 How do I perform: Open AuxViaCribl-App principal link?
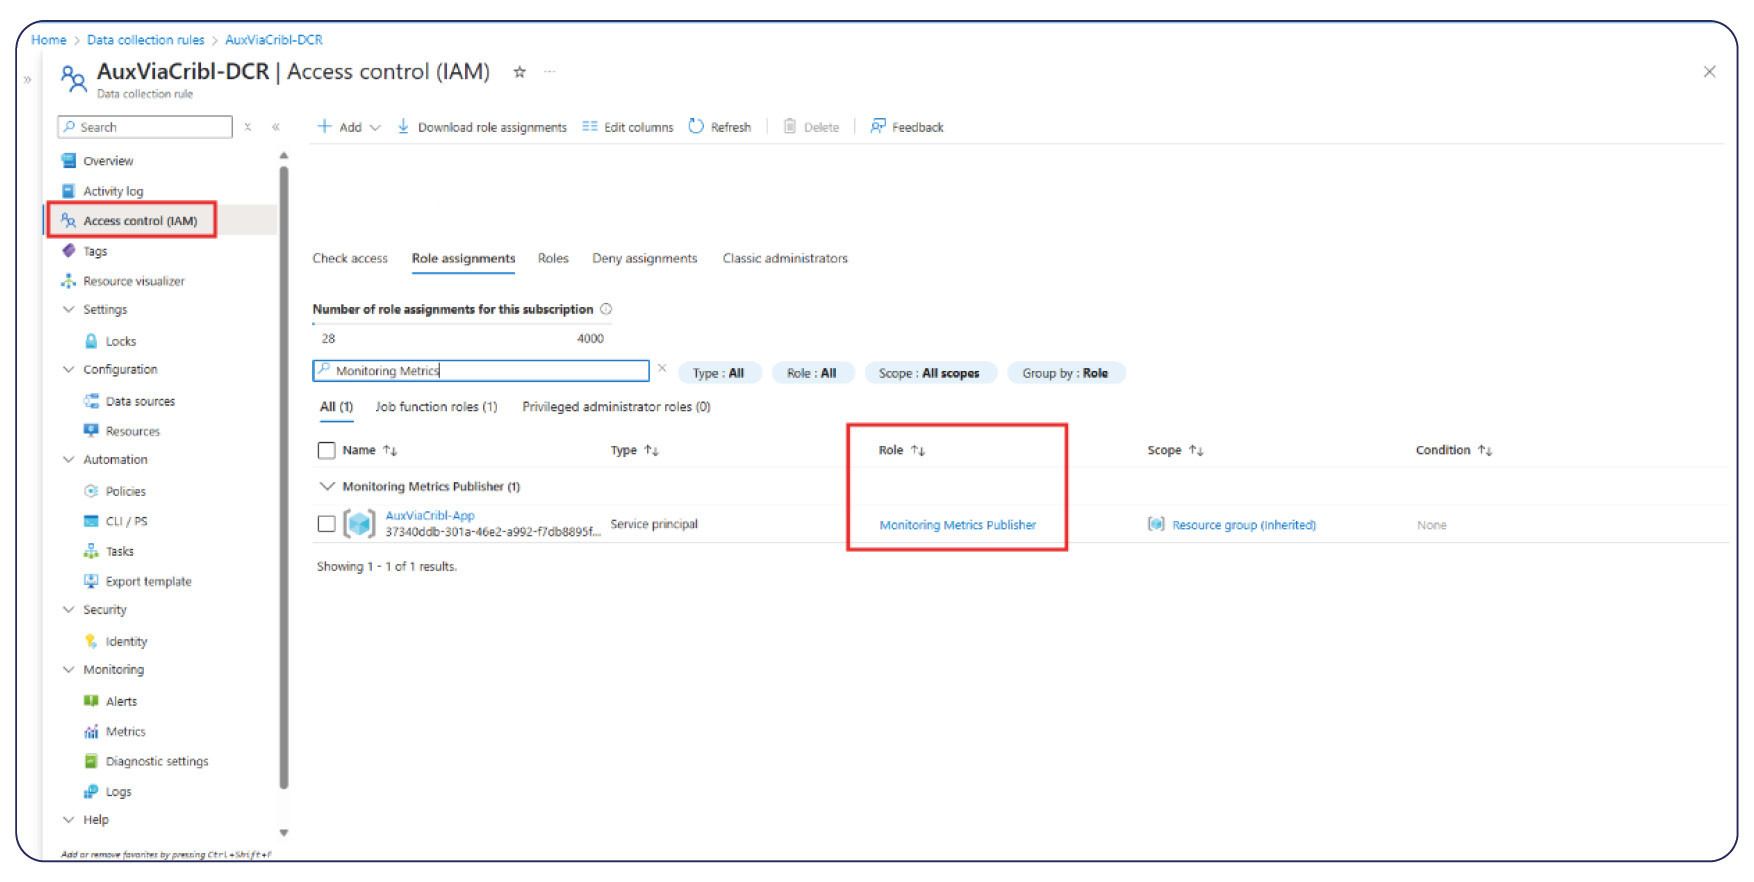click(x=430, y=516)
